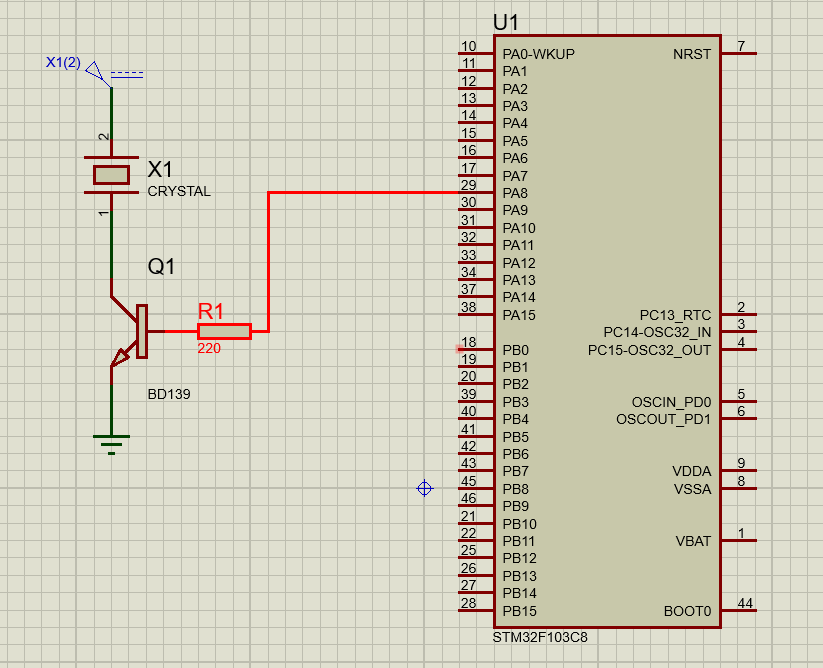Click the PA9 pin 30 line
This screenshot has width=823, height=668.
(x=477, y=209)
